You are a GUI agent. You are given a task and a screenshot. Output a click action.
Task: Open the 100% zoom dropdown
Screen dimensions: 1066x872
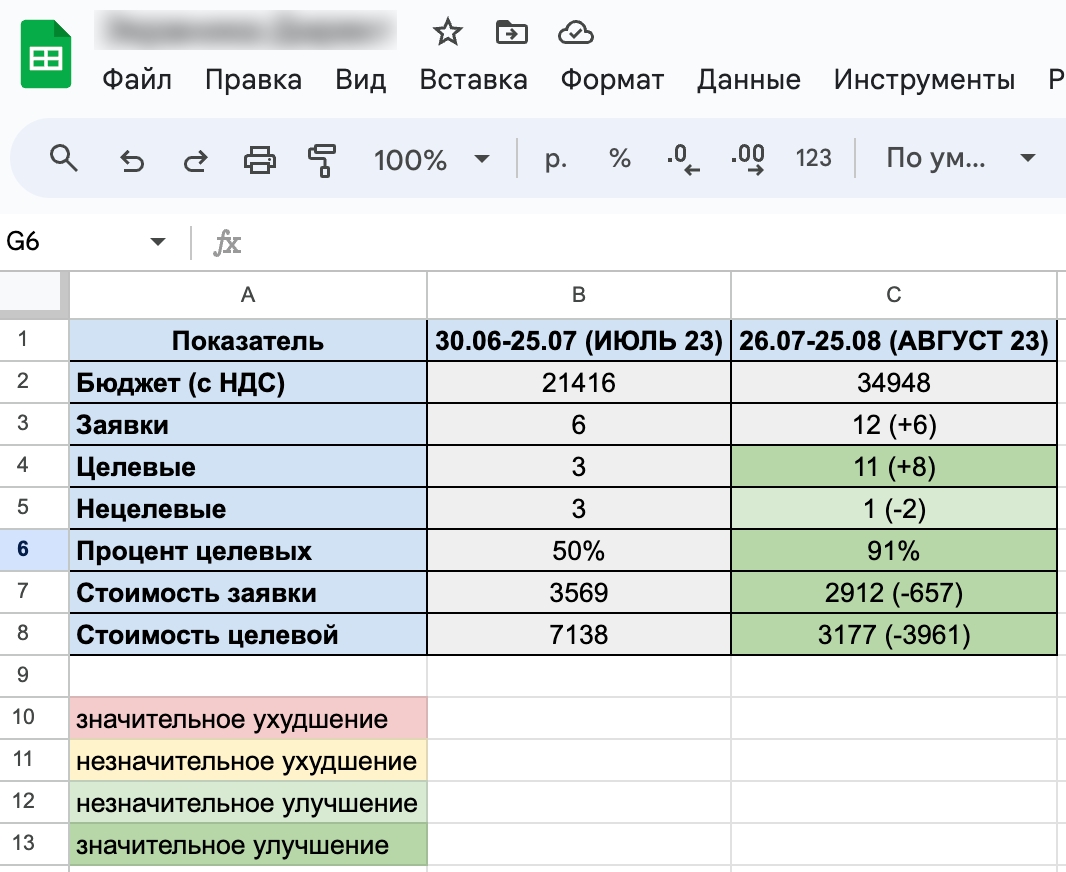(431, 159)
